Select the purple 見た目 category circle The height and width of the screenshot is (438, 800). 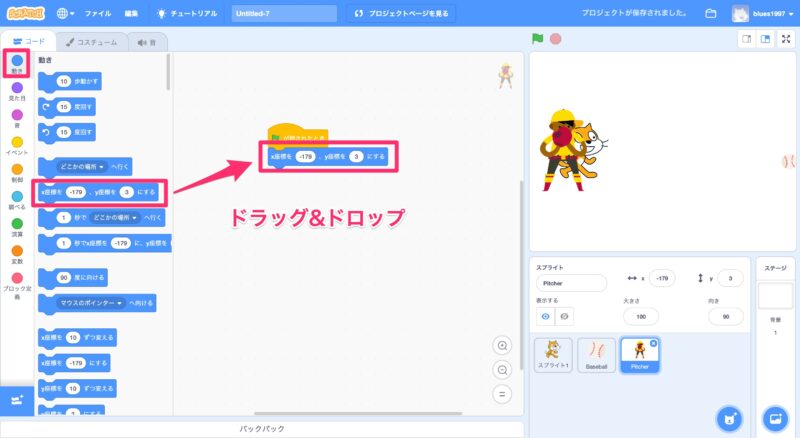(x=16, y=88)
